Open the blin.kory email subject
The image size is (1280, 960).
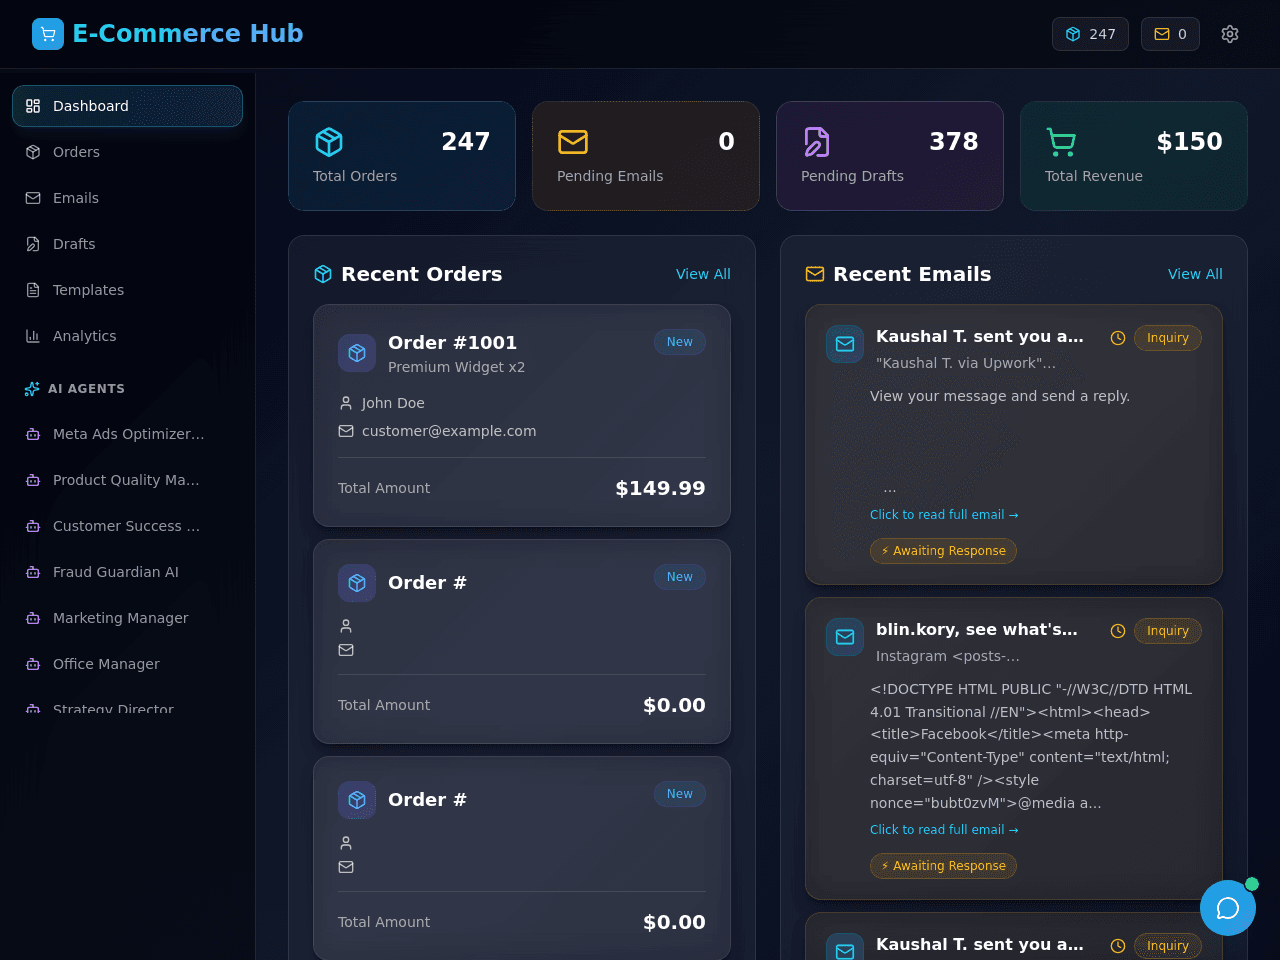tap(977, 630)
